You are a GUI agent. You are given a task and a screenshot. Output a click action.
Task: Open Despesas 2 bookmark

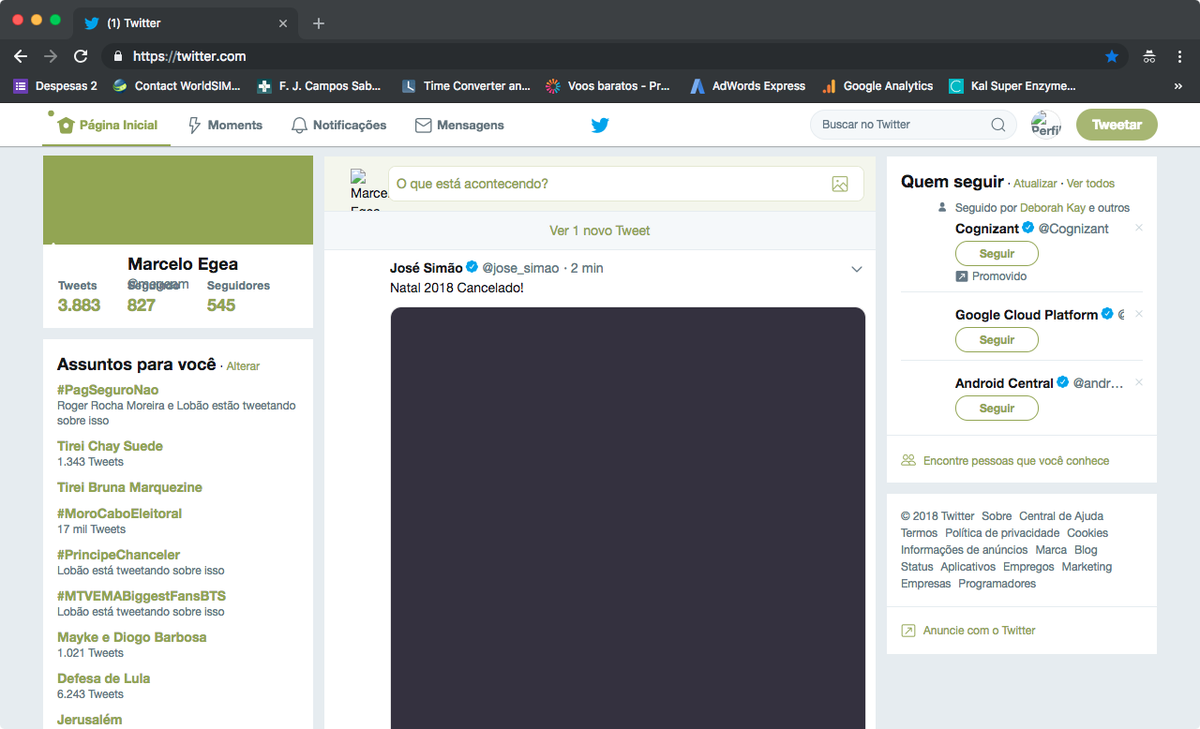coord(56,86)
